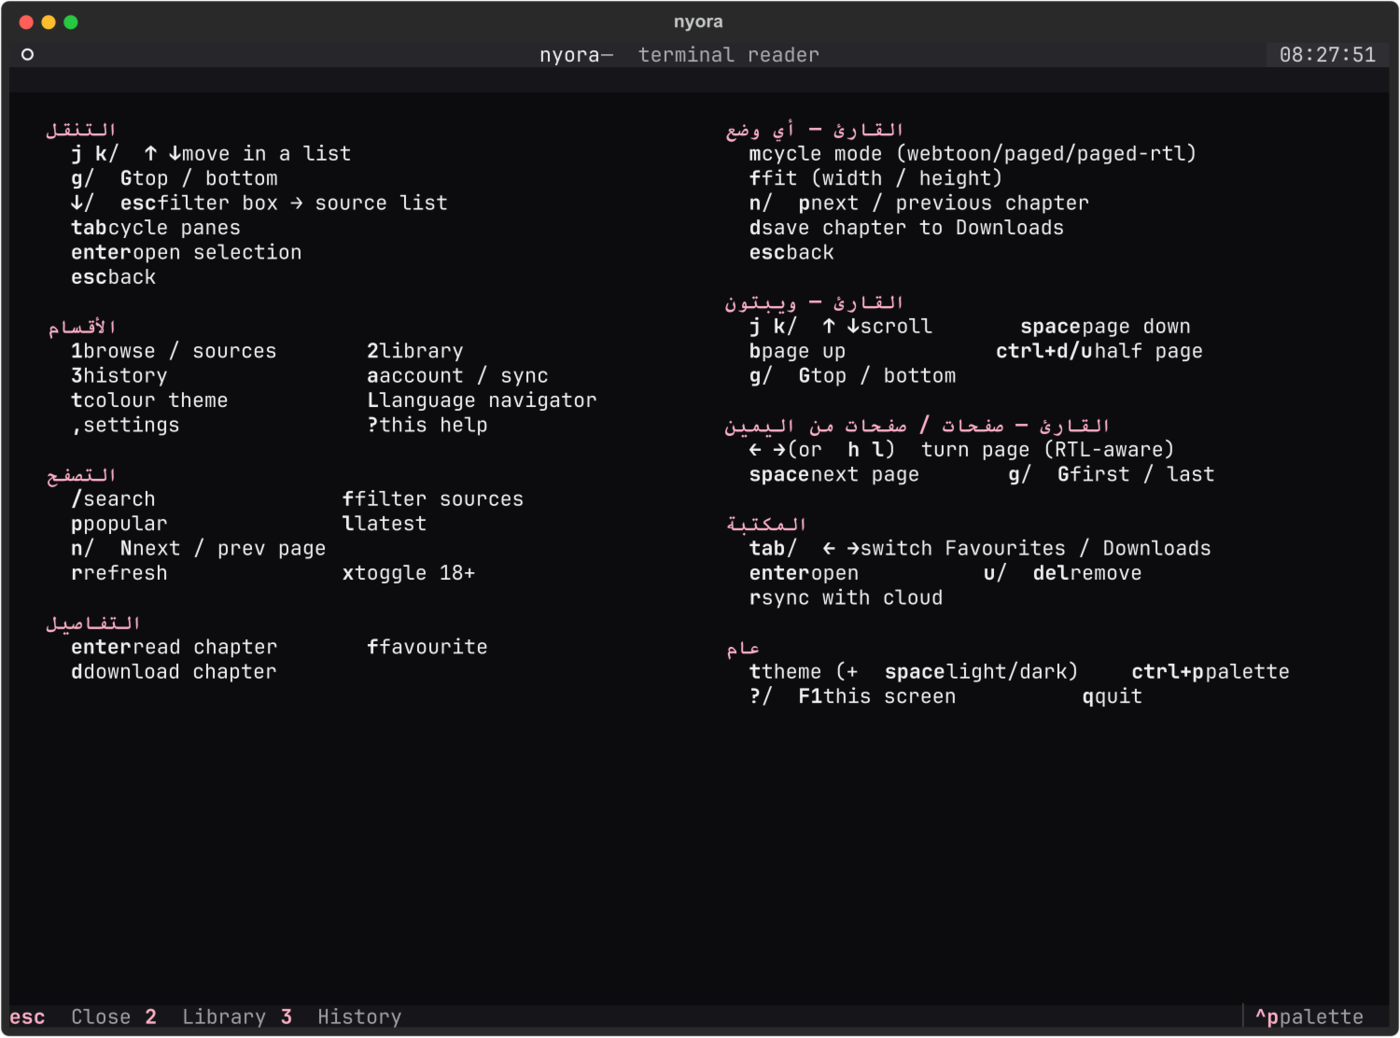The height and width of the screenshot is (1038, 1400).
Task: Click "esc back" under the "التنقل" heading
Action: (113, 277)
